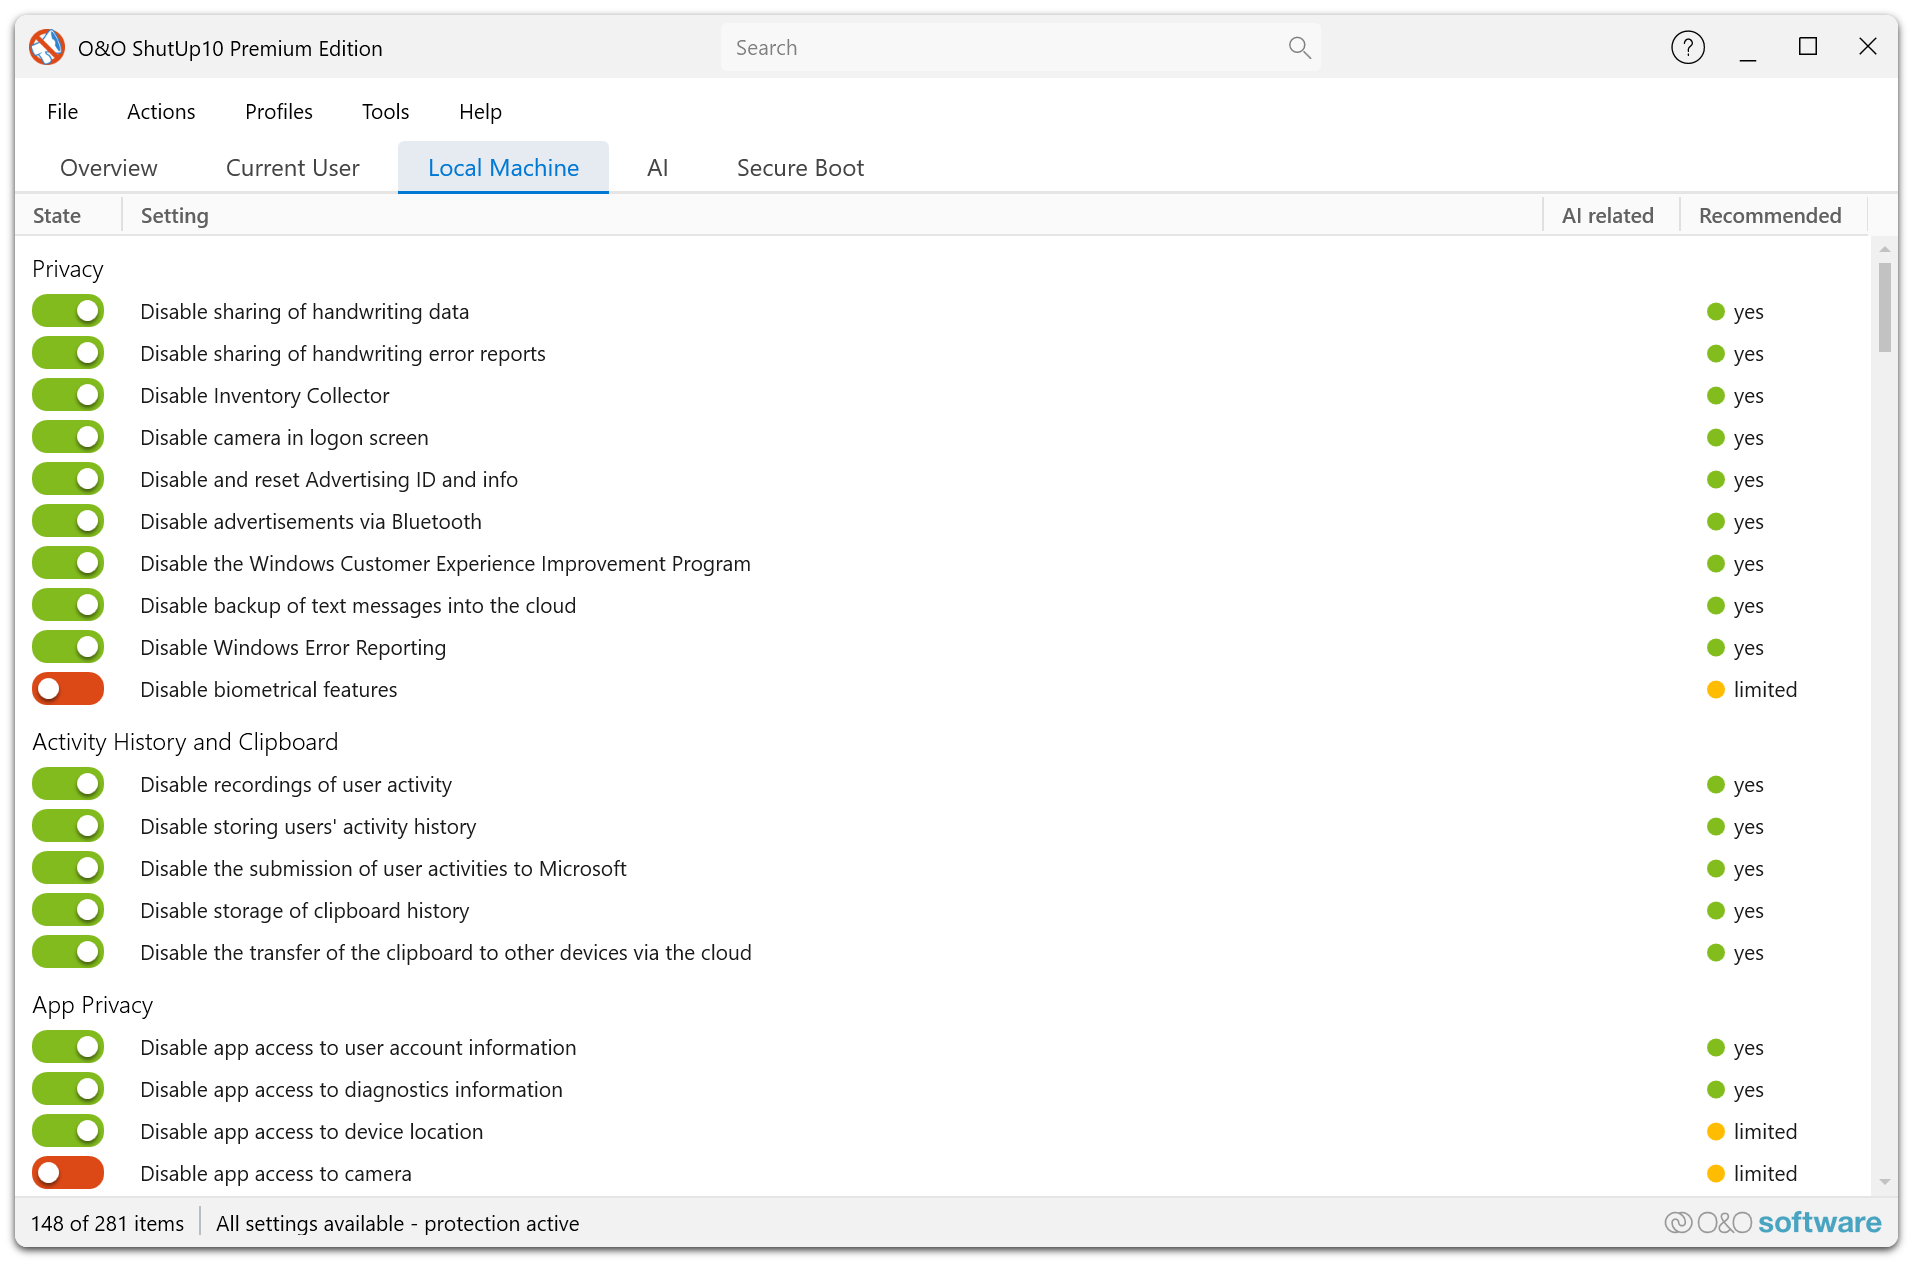Toggle Disable app access to device location

point(68,1131)
